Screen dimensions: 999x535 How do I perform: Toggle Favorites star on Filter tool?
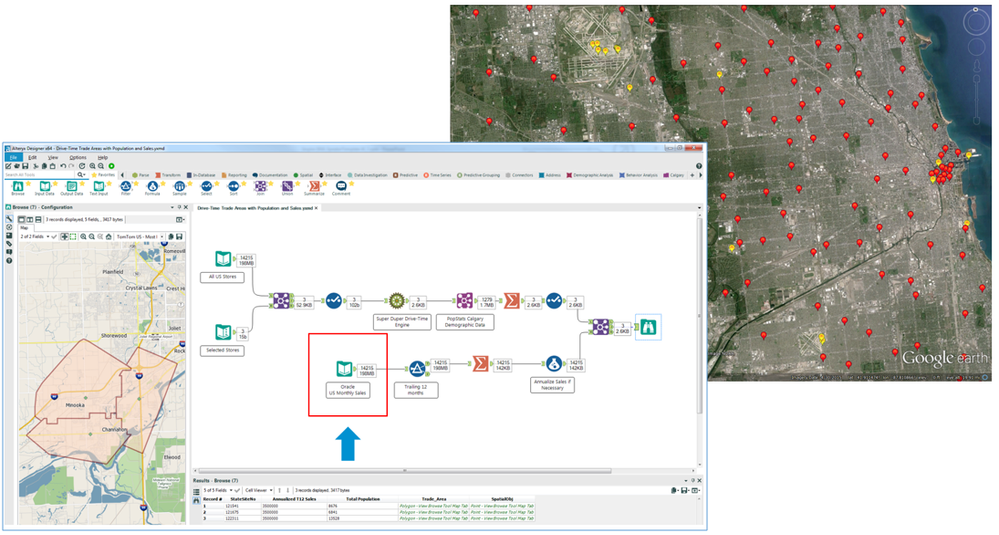(136, 183)
